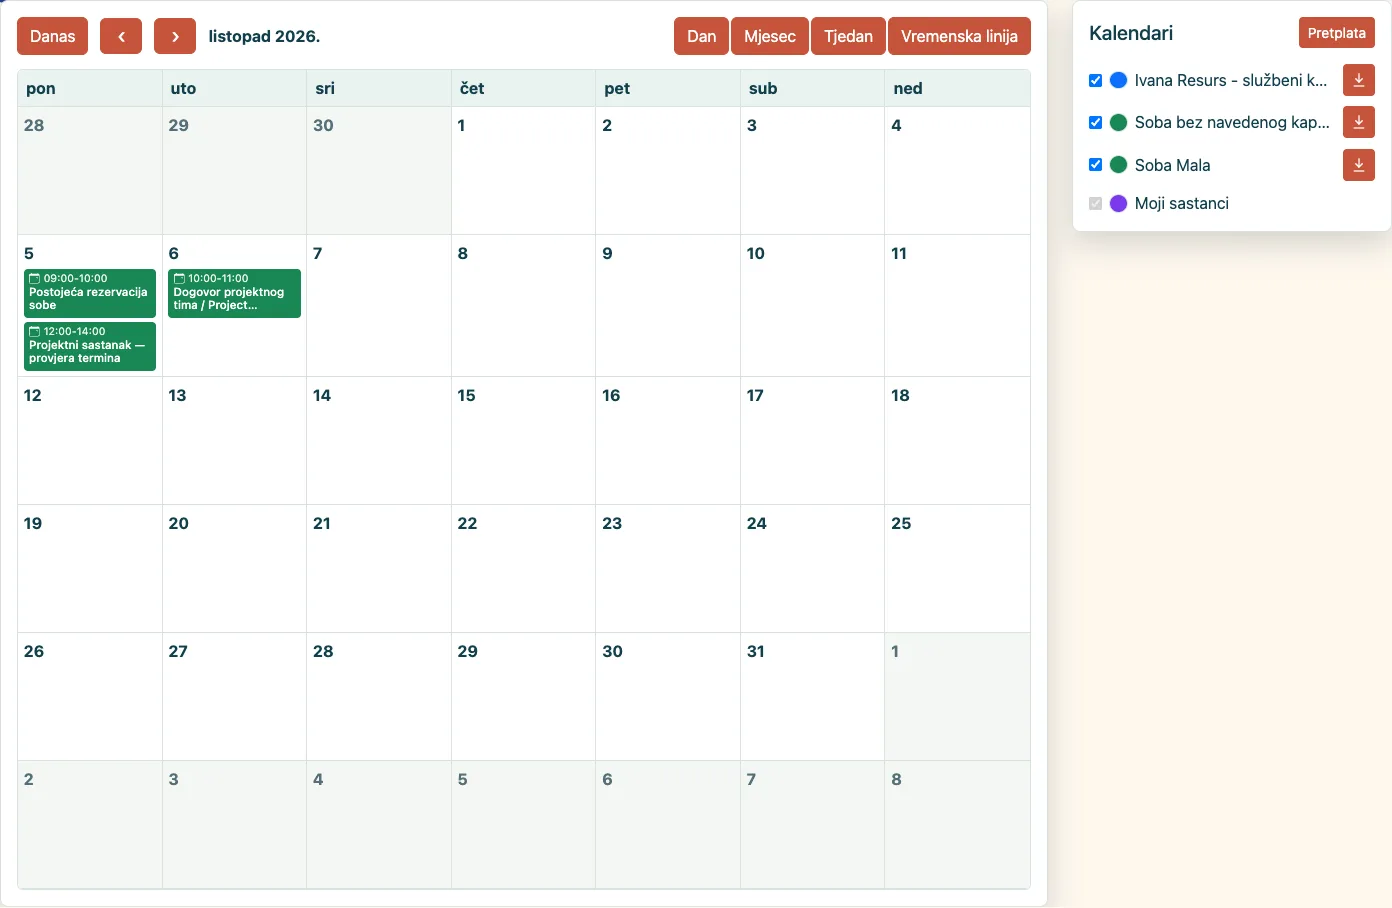The width and height of the screenshot is (1392, 908).
Task: Open Vremenska linija view
Action: [959, 36]
